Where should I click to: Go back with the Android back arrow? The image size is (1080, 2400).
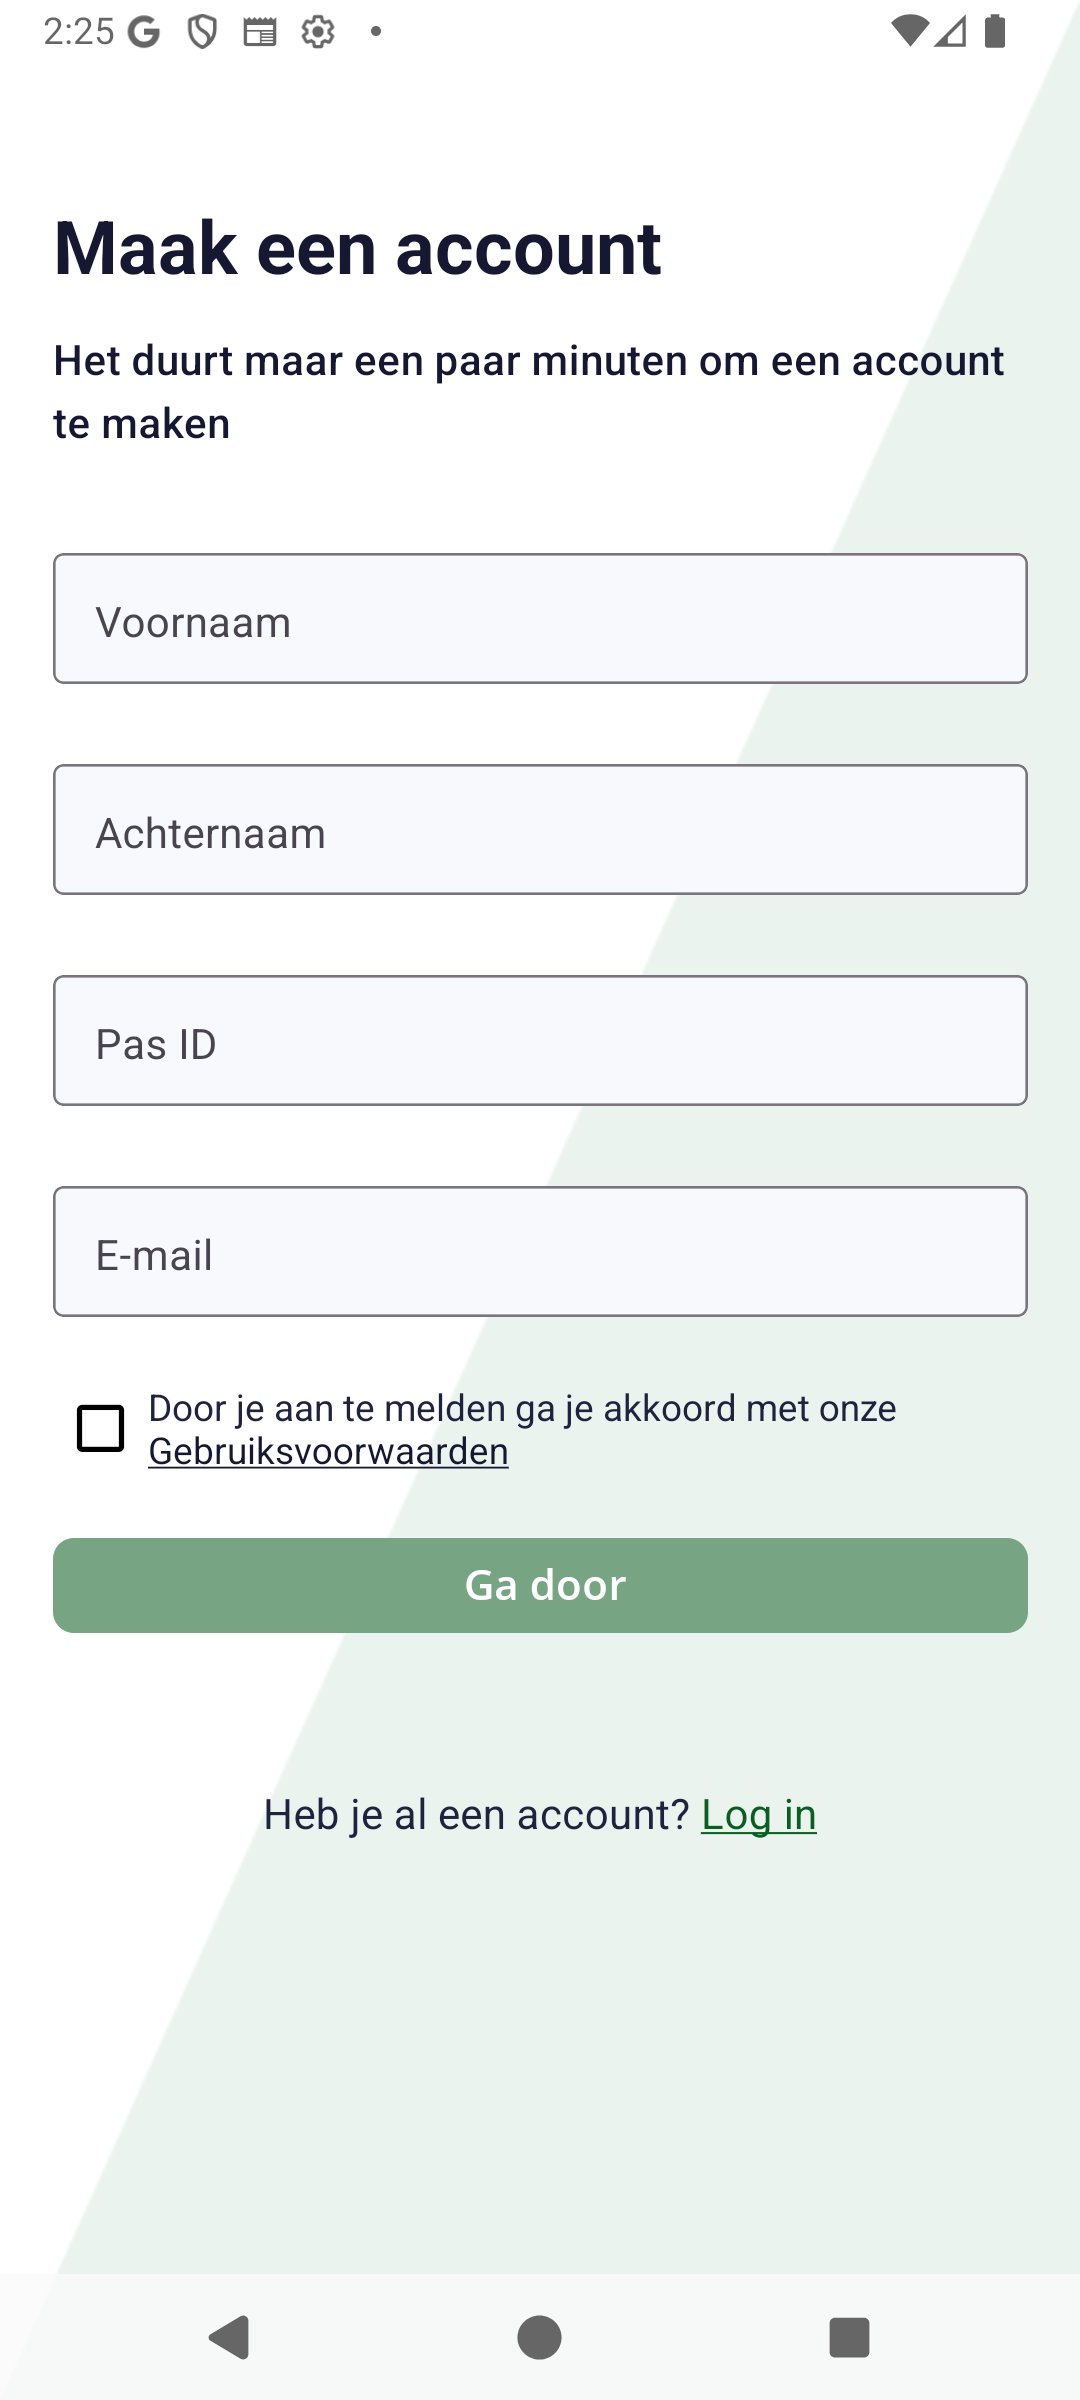pos(230,2337)
